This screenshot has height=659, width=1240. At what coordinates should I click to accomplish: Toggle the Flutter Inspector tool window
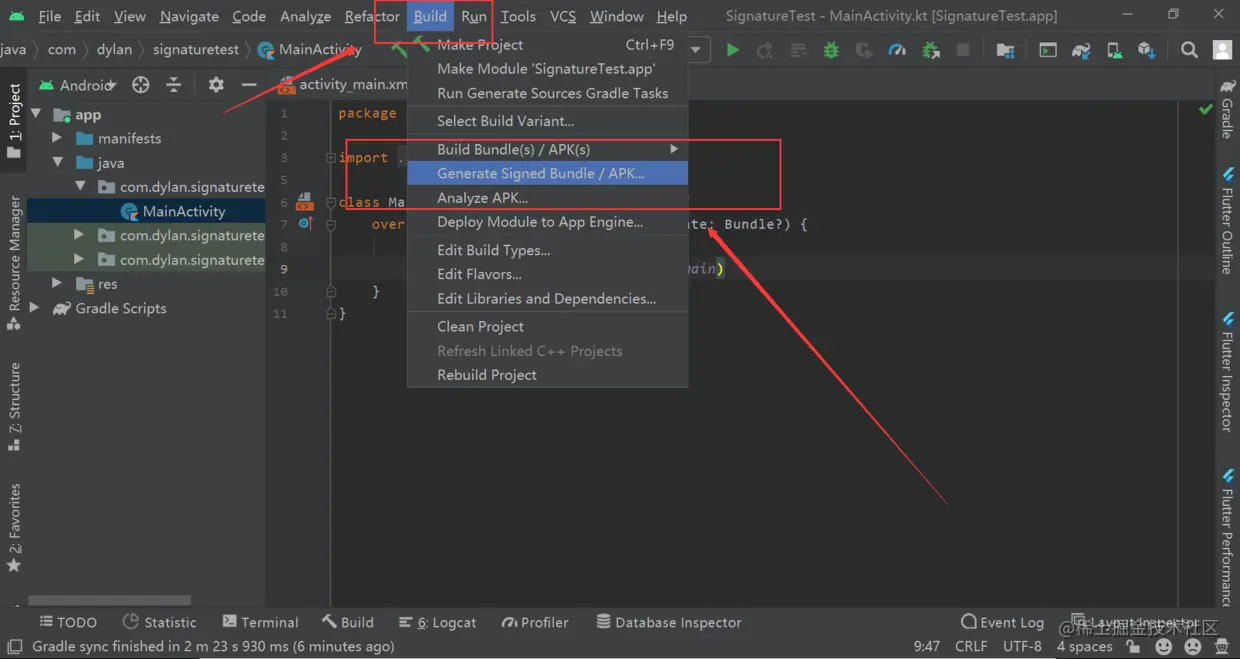click(1227, 371)
